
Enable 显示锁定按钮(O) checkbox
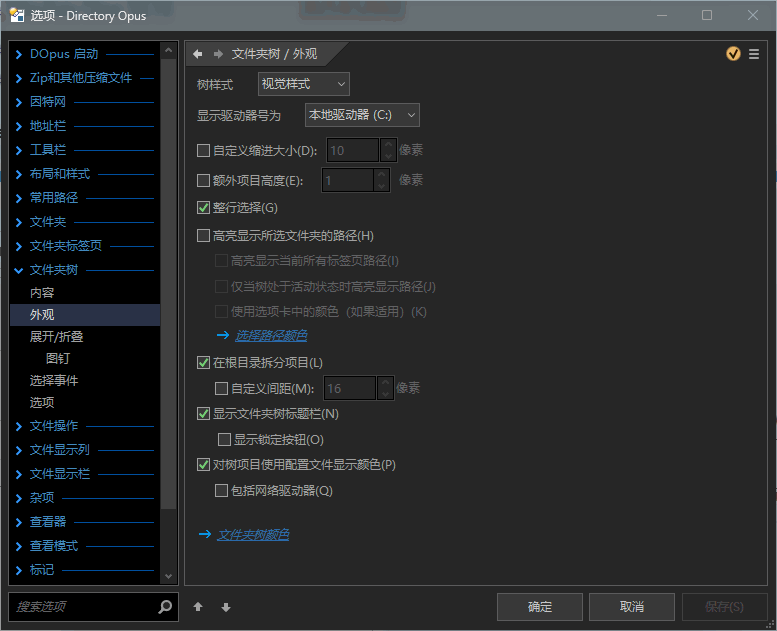pos(224,439)
